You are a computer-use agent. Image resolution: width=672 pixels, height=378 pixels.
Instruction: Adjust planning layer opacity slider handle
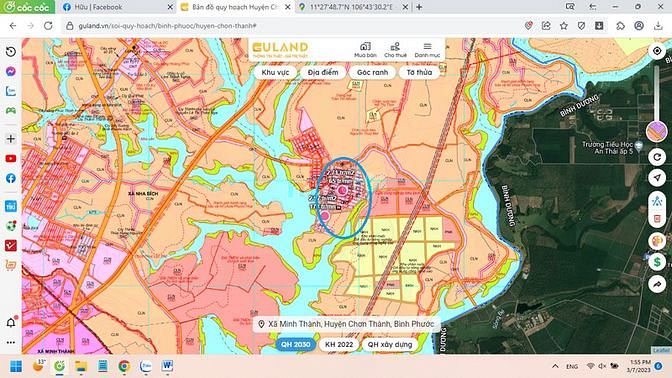point(657,131)
